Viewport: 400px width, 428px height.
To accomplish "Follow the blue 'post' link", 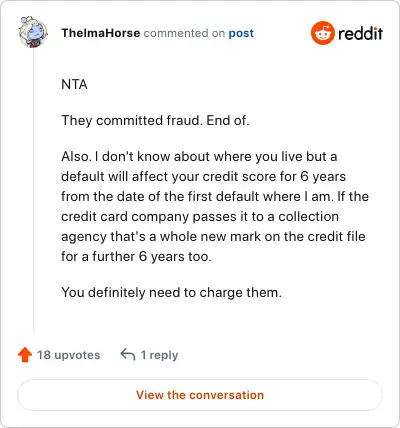I will coord(241,33).
